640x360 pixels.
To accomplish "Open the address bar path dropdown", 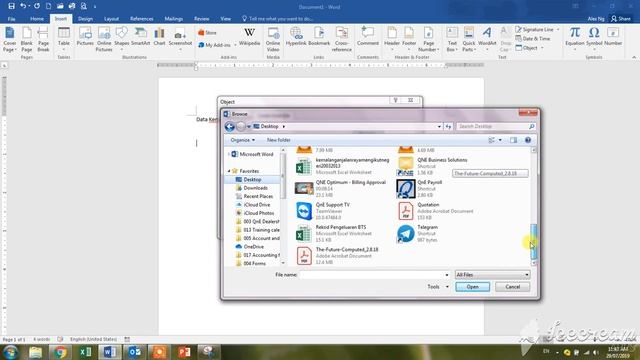I will click(439, 127).
